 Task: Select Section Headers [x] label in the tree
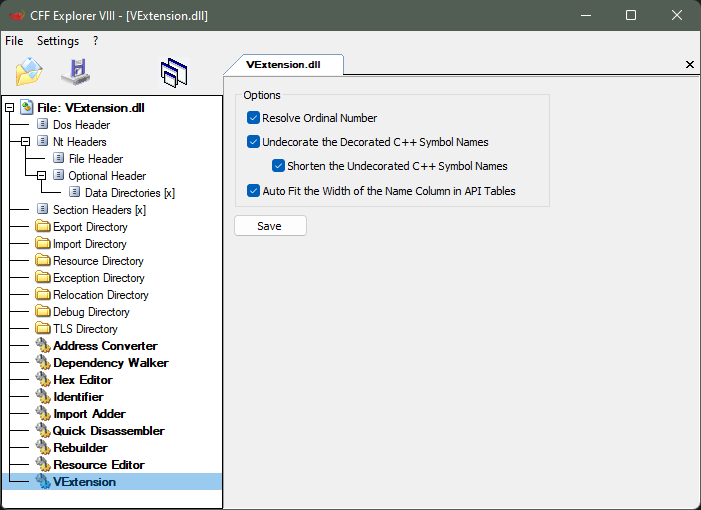pyautogui.click(x=99, y=210)
